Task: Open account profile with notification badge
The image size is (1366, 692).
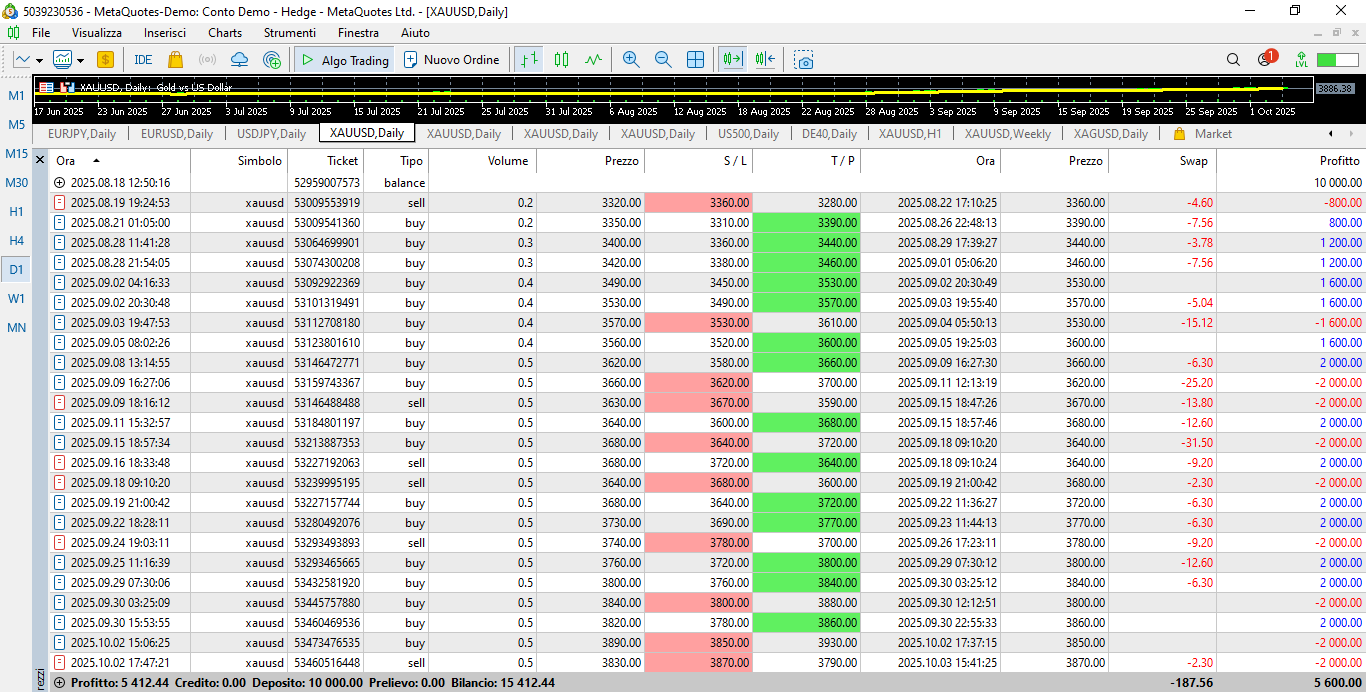Action: (x=1266, y=59)
